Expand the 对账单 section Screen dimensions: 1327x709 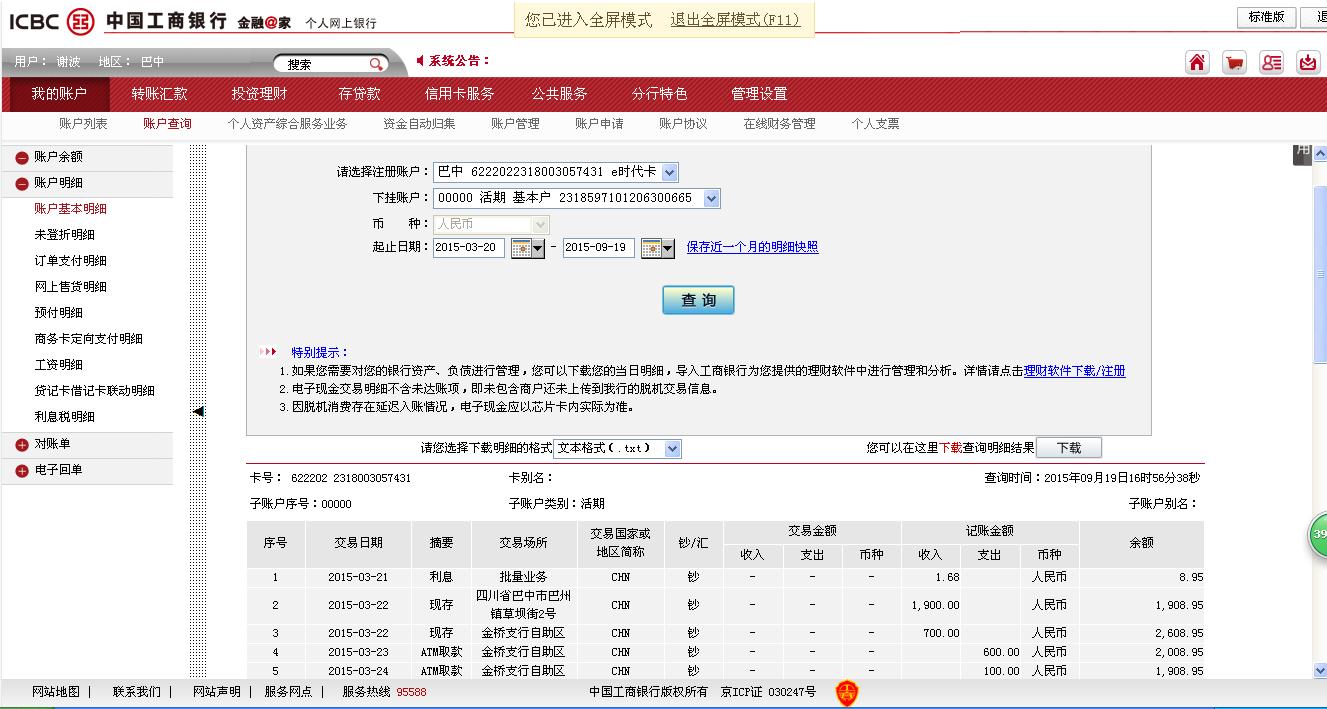pyautogui.click(x=22, y=444)
